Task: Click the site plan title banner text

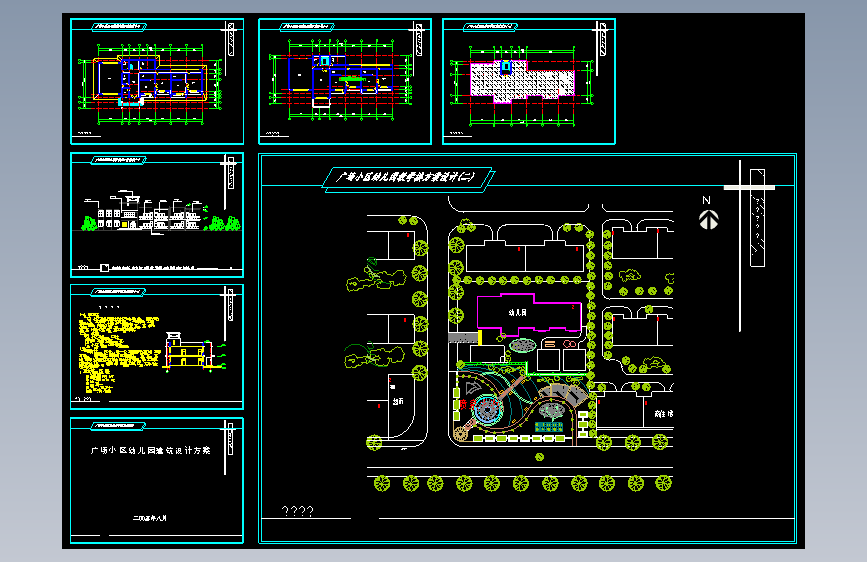Action: click(405, 177)
